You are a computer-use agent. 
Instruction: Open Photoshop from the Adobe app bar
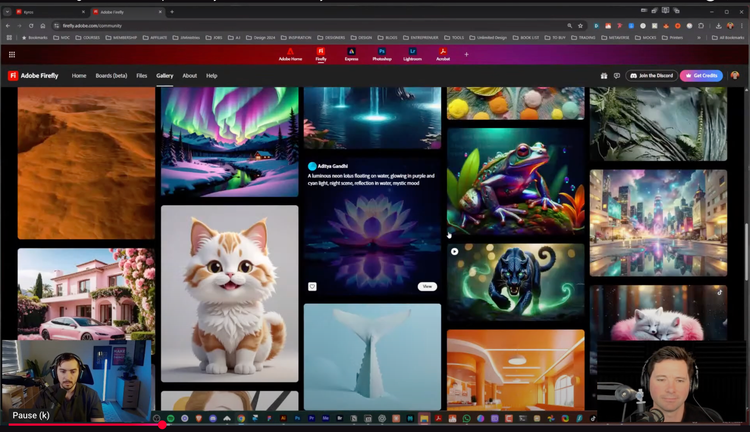click(x=381, y=53)
